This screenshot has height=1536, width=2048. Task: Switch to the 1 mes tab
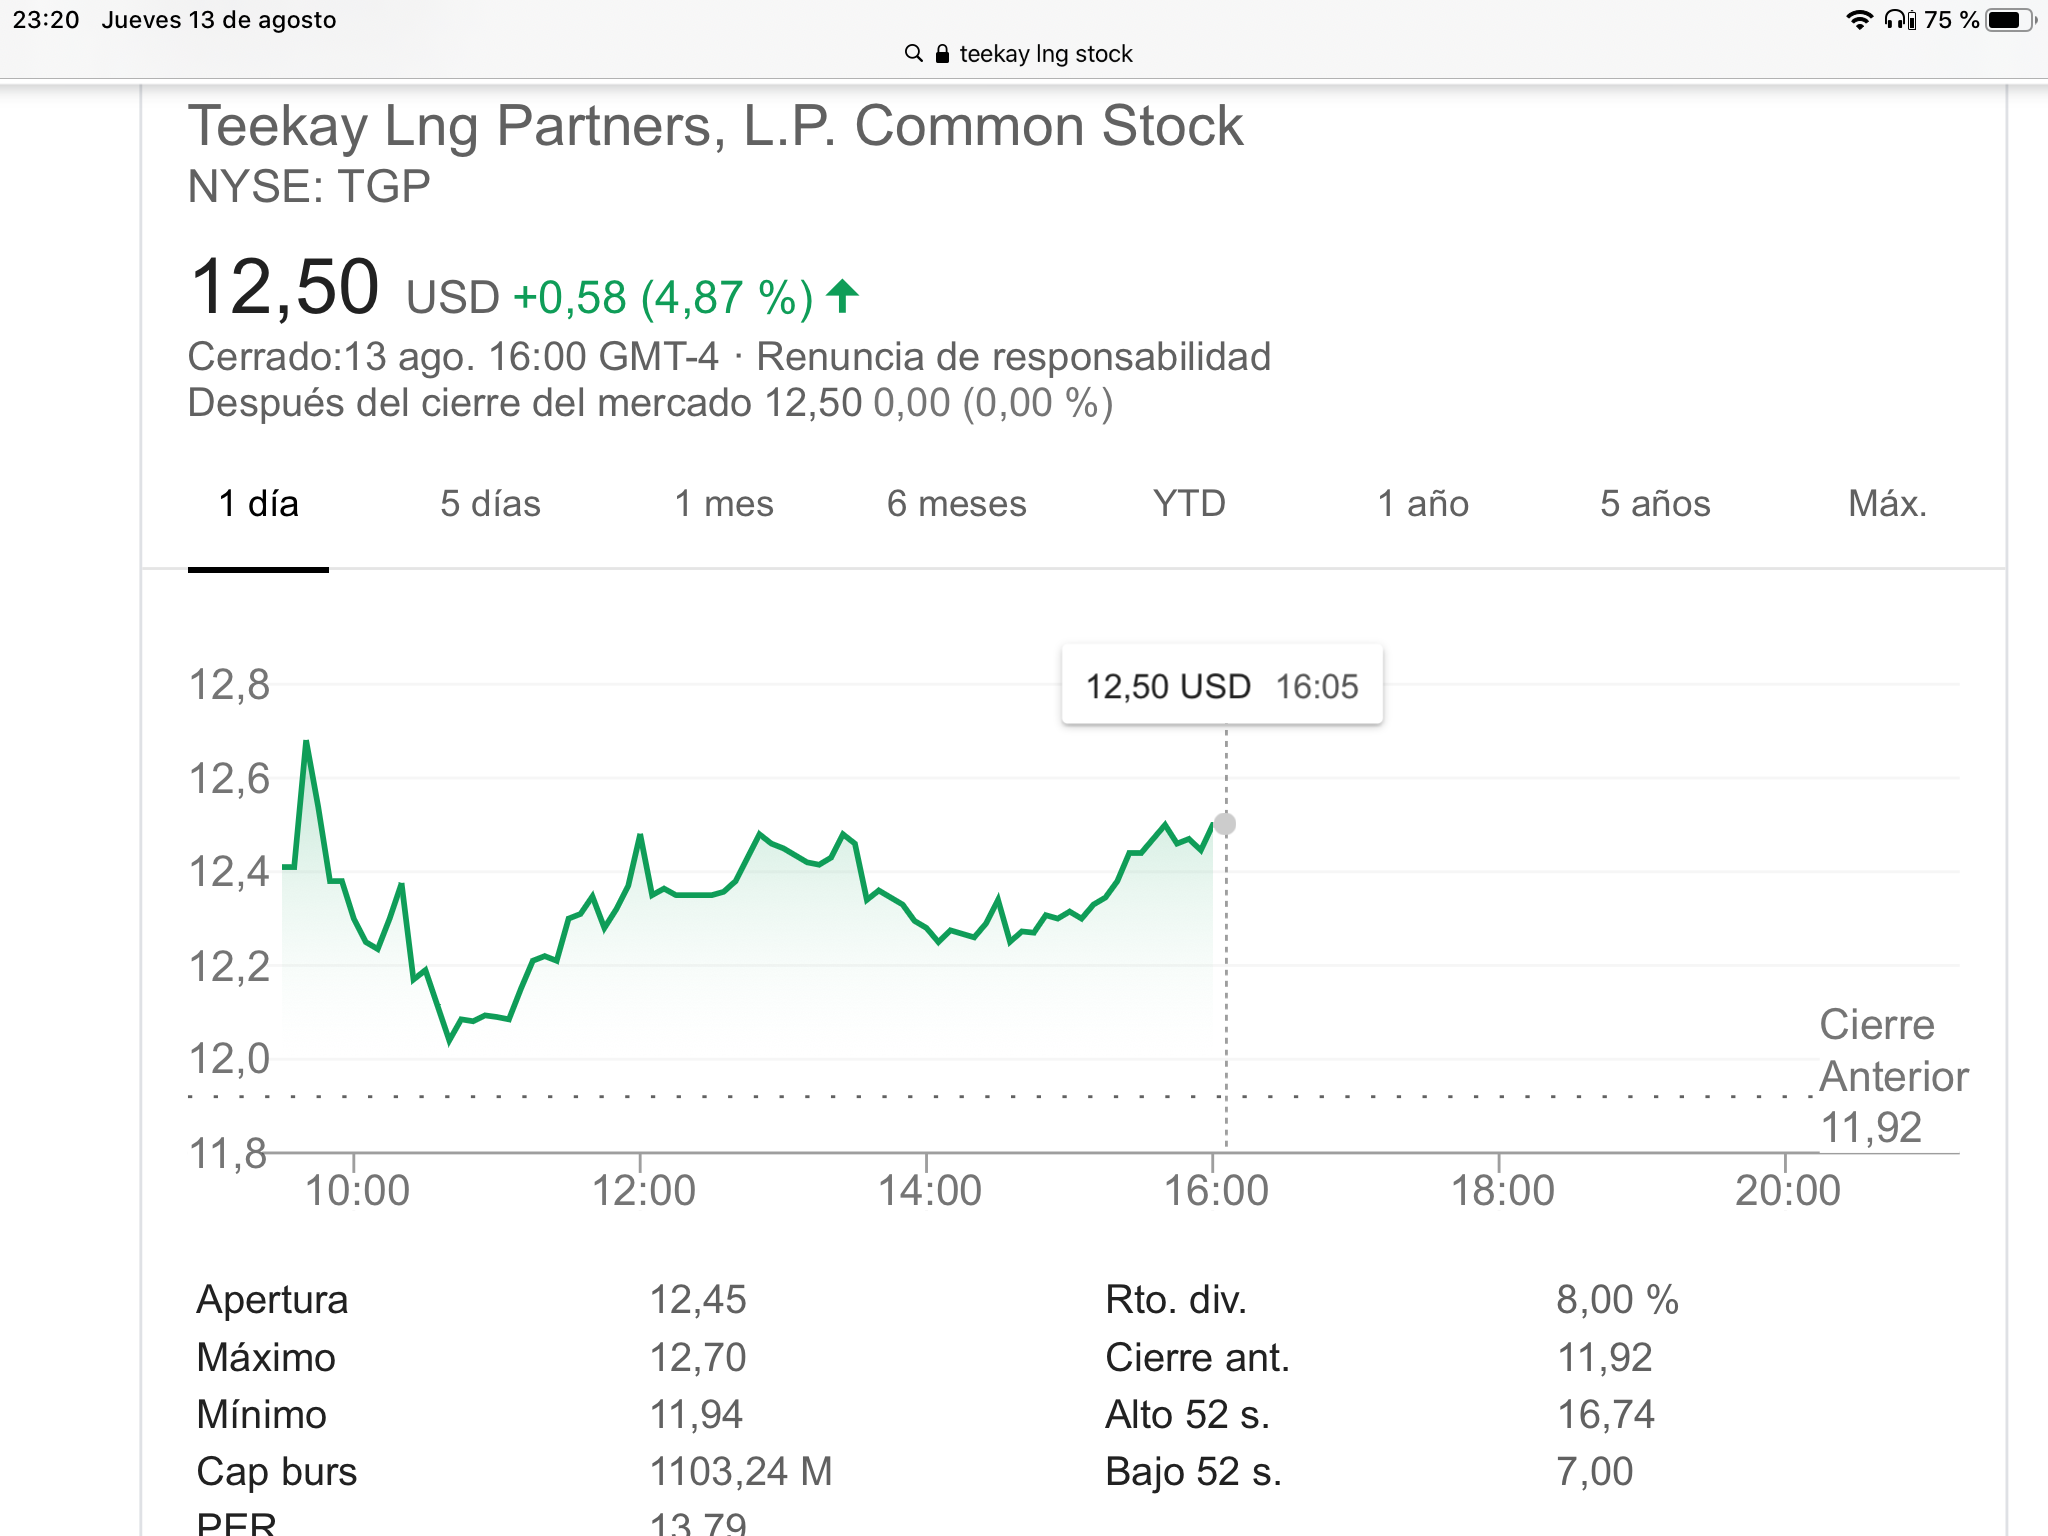click(724, 504)
